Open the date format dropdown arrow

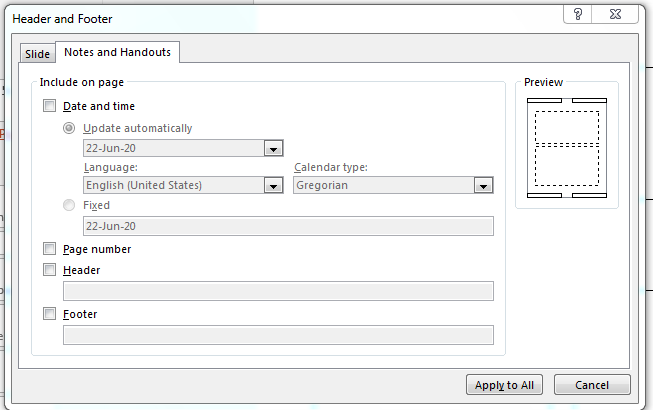point(274,148)
